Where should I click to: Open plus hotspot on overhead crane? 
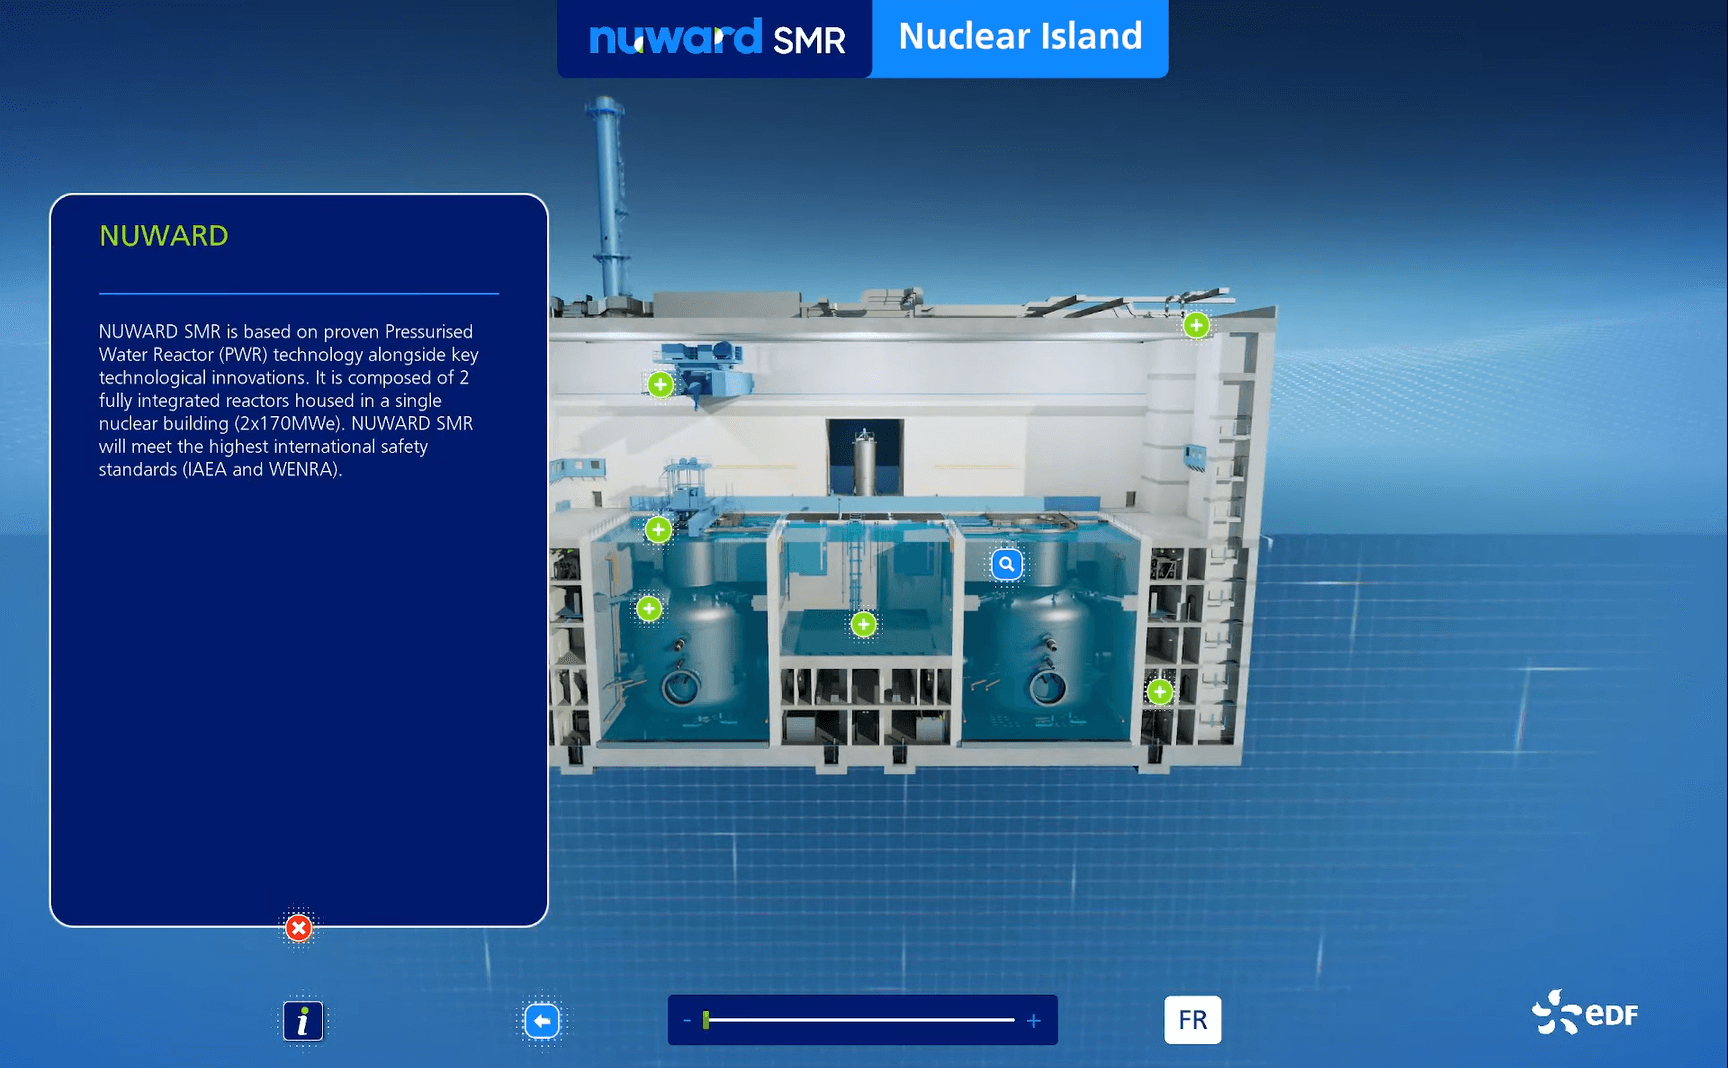[x=660, y=385]
